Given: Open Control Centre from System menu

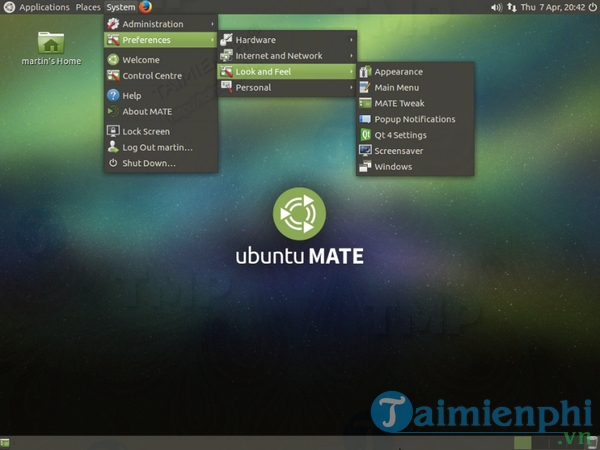Looking at the screenshot, I should (161, 76).
